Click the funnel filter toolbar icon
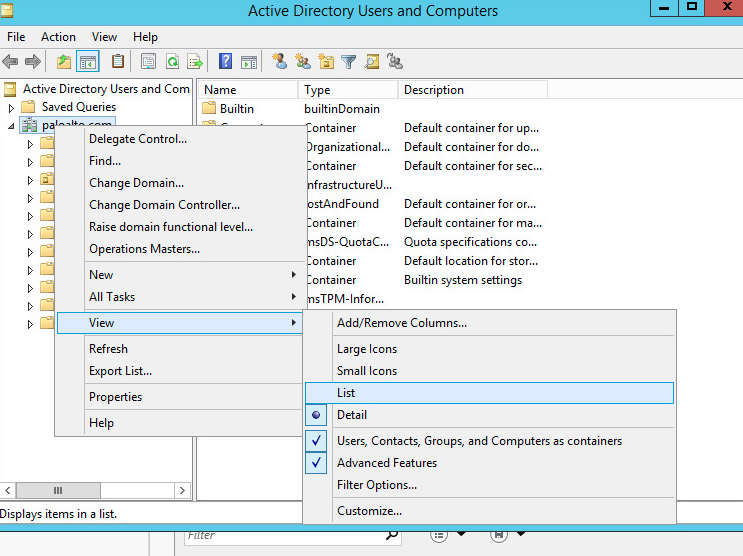Viewport: 743px width, 556px height. pyautogui.click(x=348, y=62)
